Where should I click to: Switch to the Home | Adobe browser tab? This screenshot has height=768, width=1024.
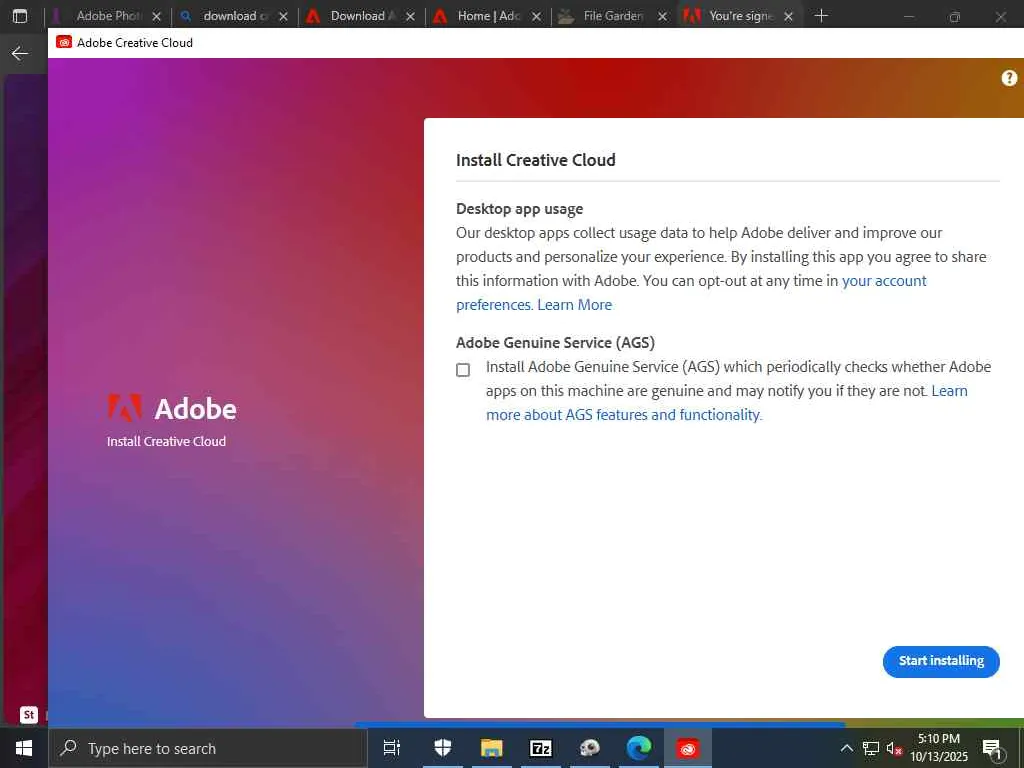click(x=488, y=16)
